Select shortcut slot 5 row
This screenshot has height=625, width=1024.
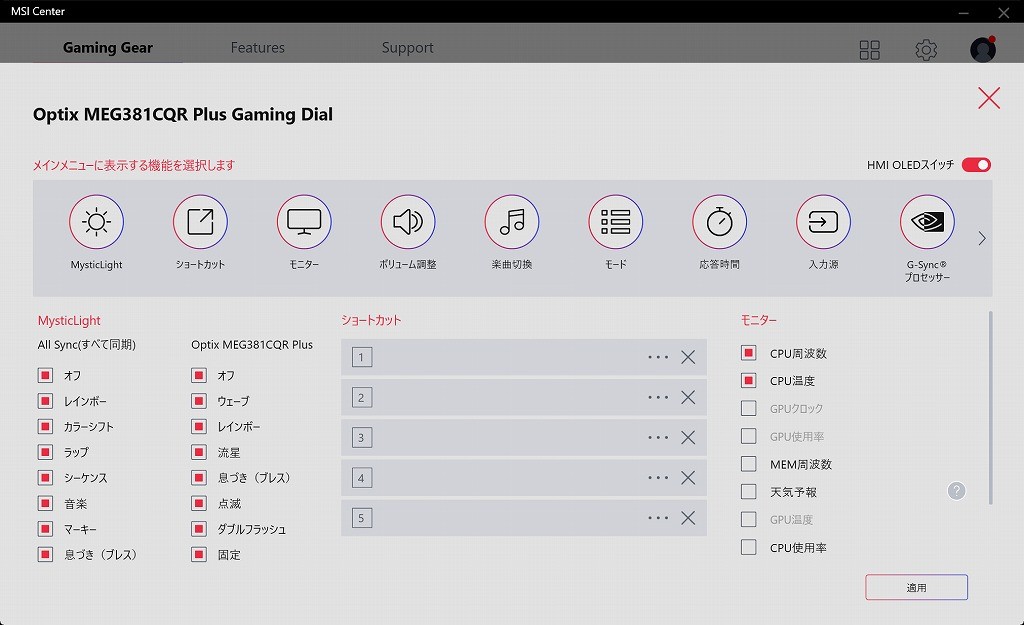[524, 518]
